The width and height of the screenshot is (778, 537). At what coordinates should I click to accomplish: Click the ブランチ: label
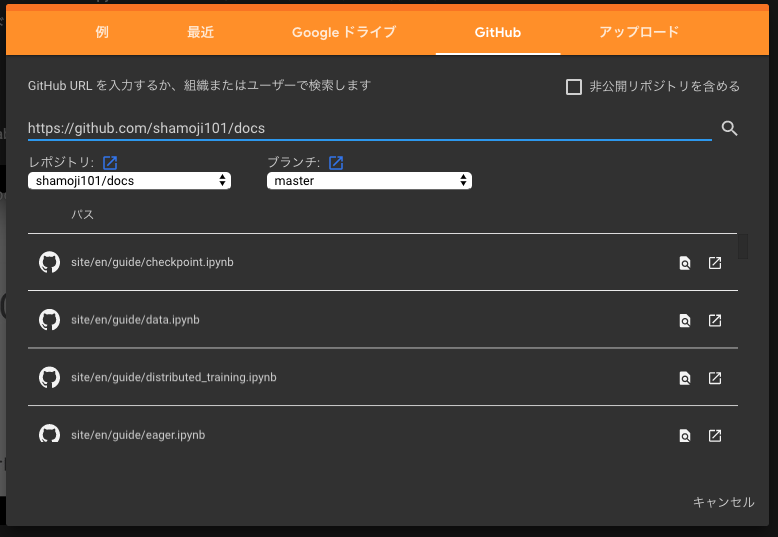(x=294, y=162)
